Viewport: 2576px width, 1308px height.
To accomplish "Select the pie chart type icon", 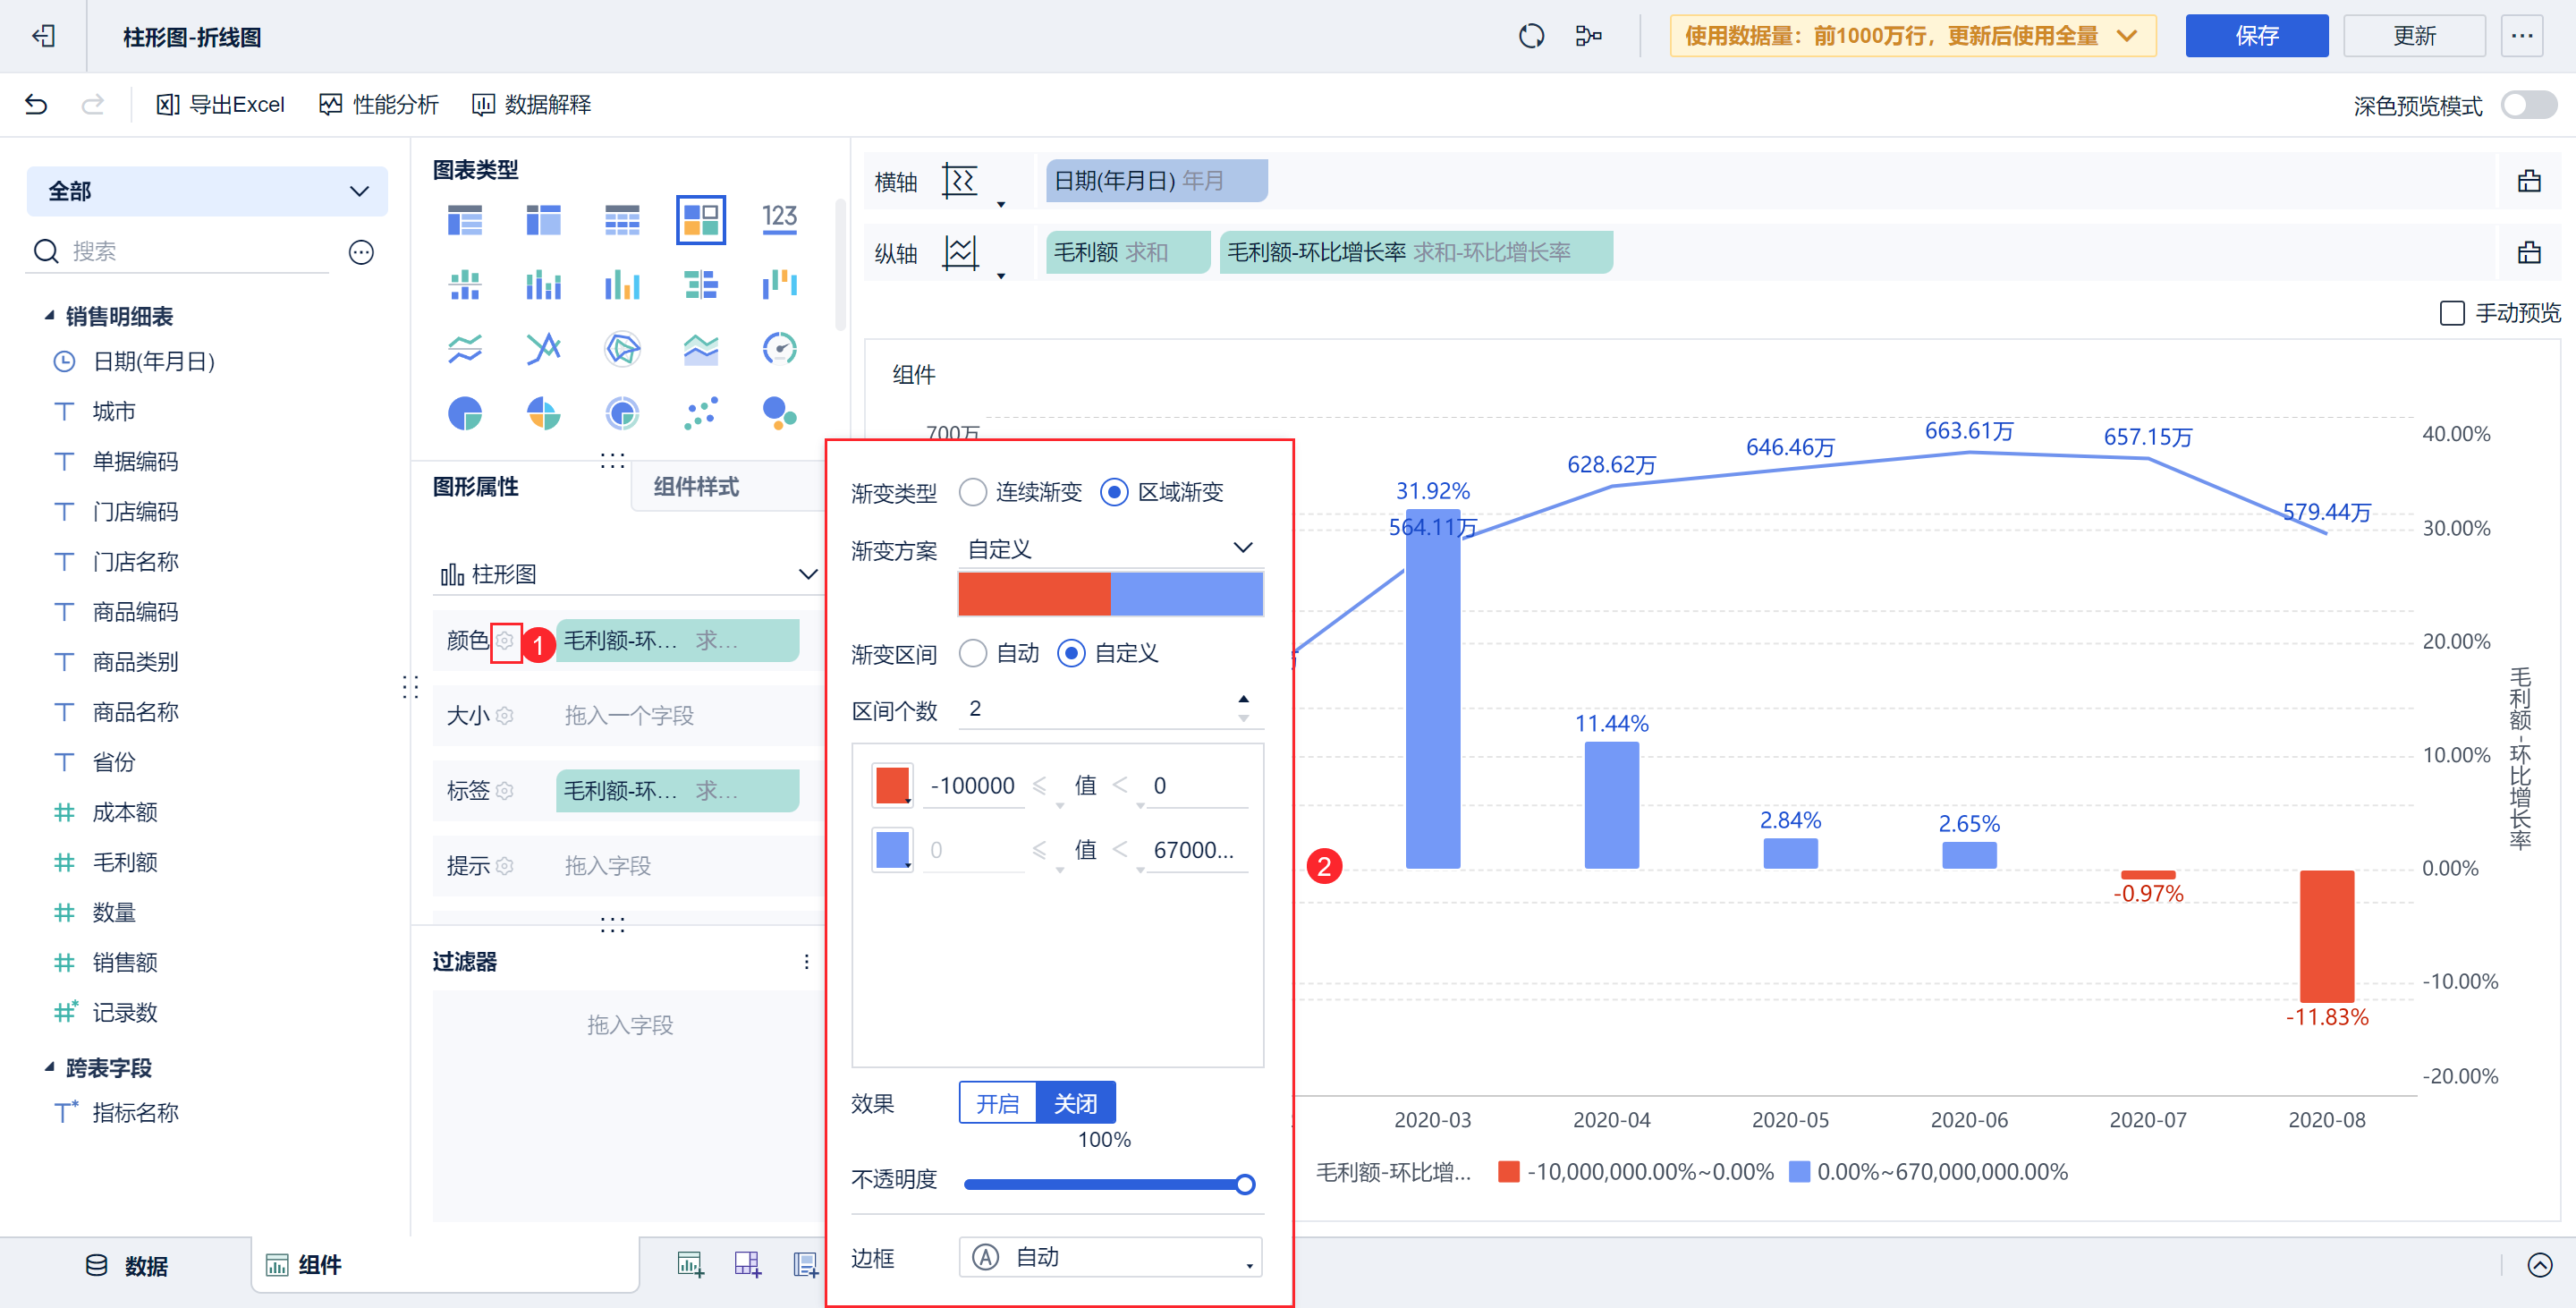I will pos(465,413).
